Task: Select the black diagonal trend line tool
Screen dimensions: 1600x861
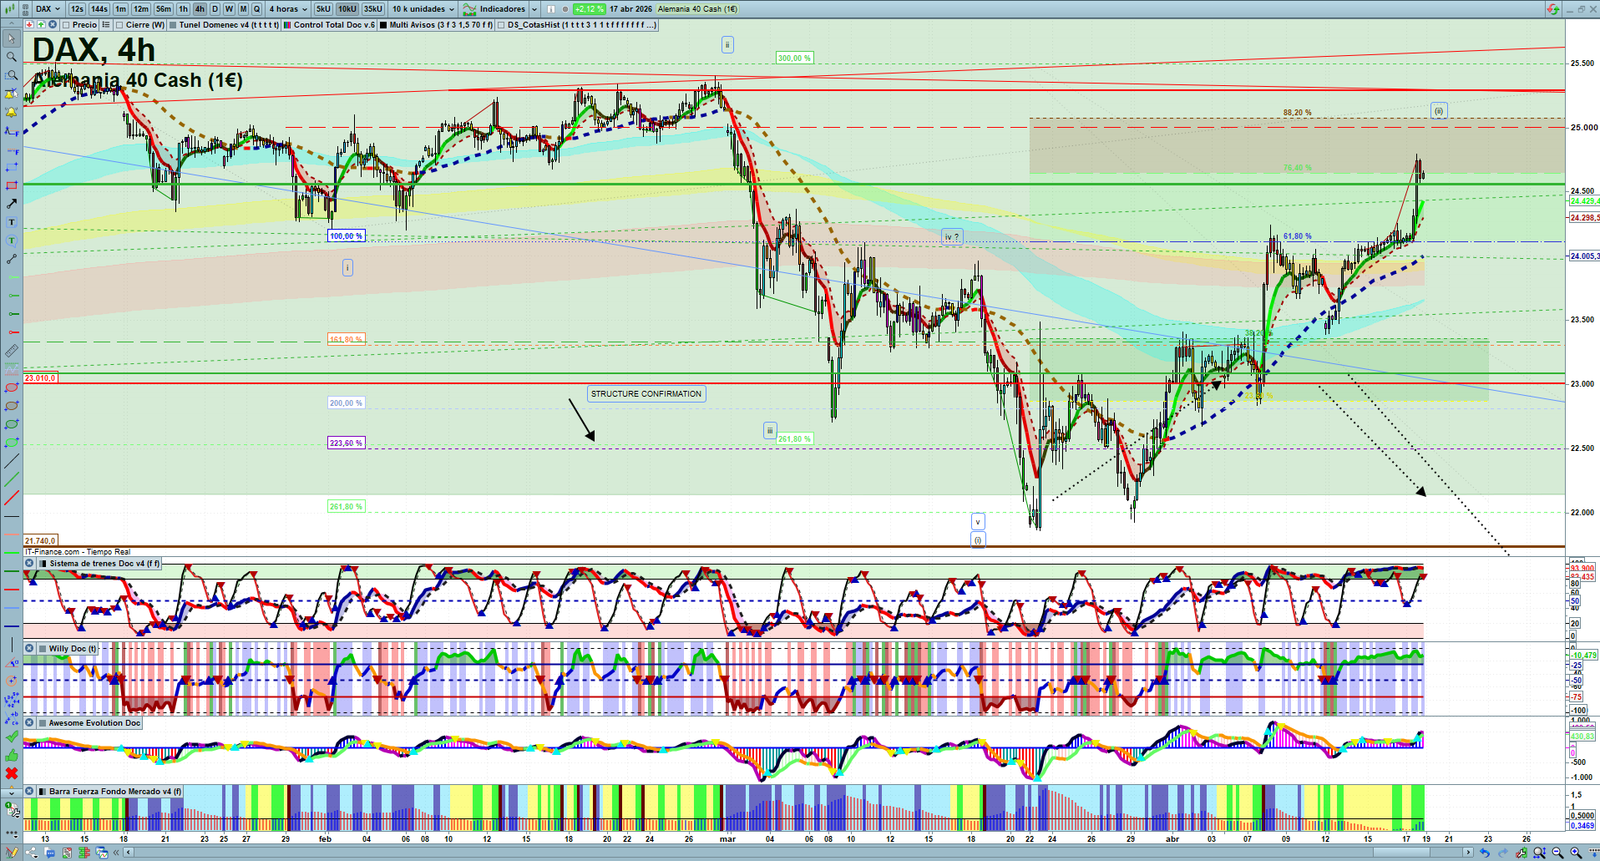Action: click(x=11, y=461)
